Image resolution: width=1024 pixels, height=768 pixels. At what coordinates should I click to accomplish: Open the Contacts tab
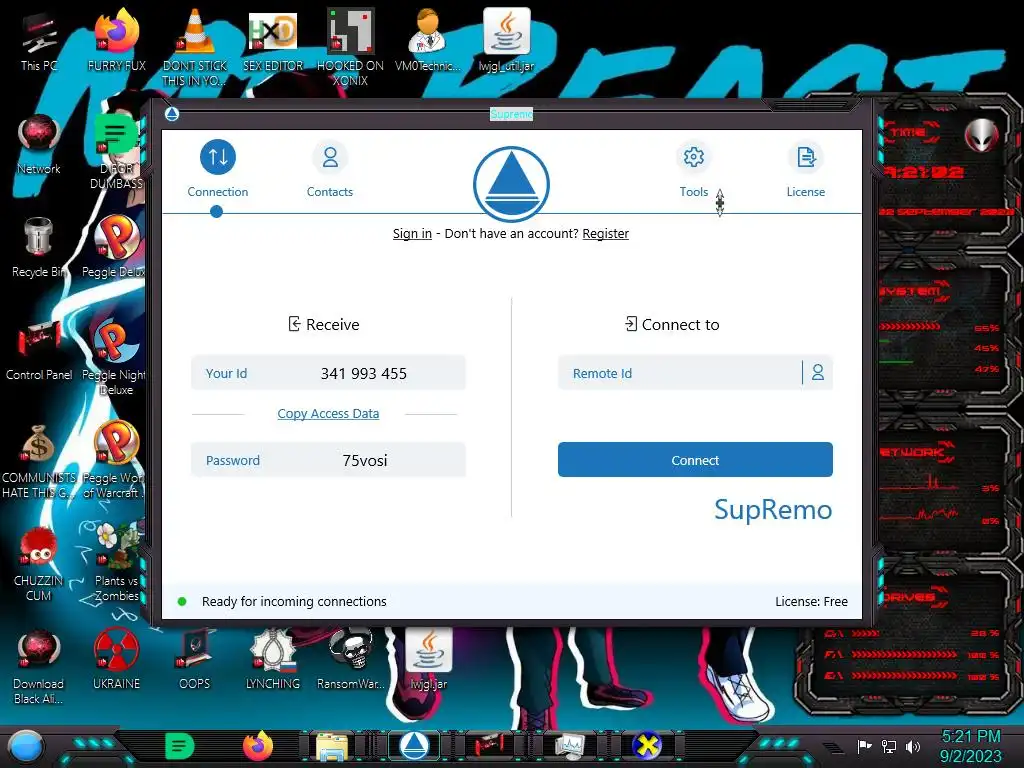330,168
